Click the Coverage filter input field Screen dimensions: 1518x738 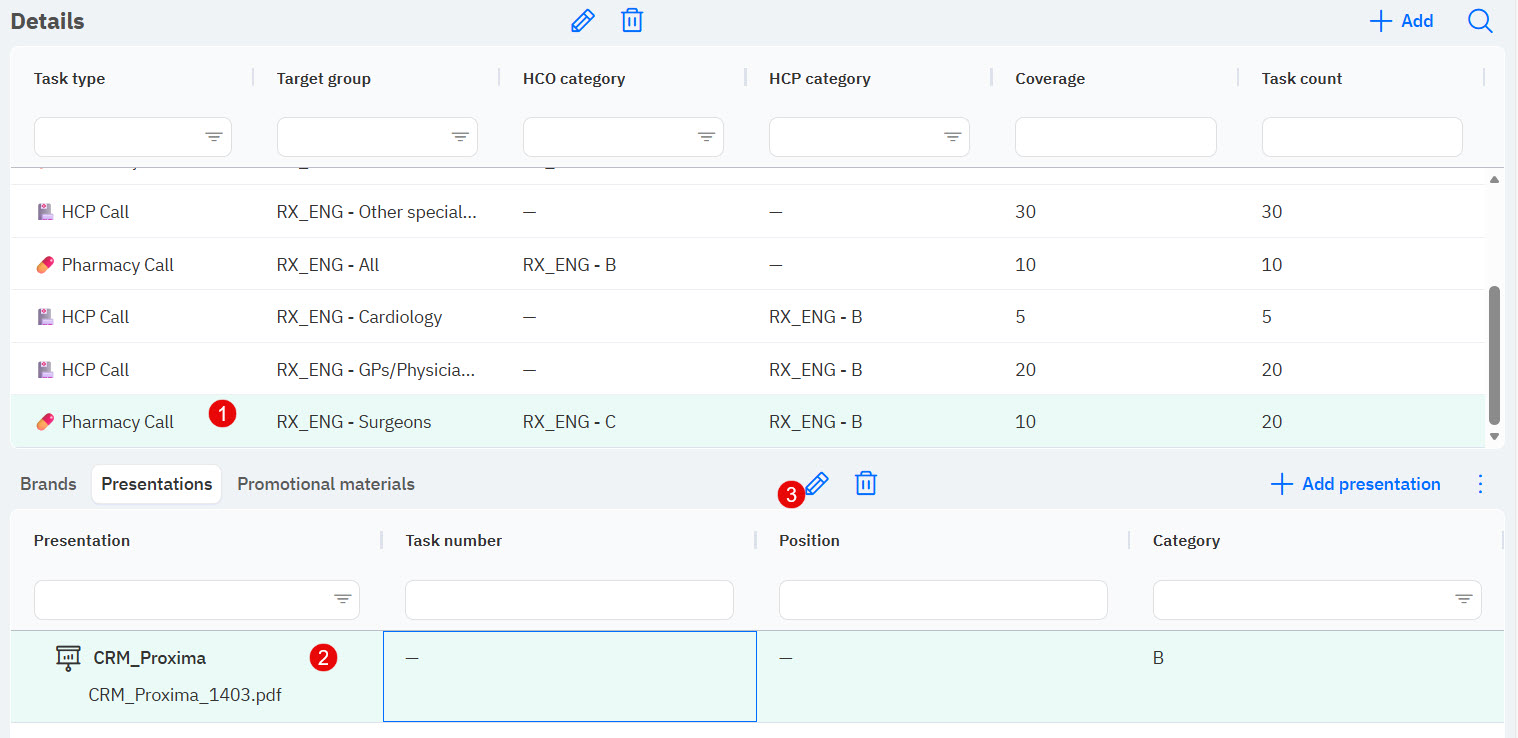1115,137
